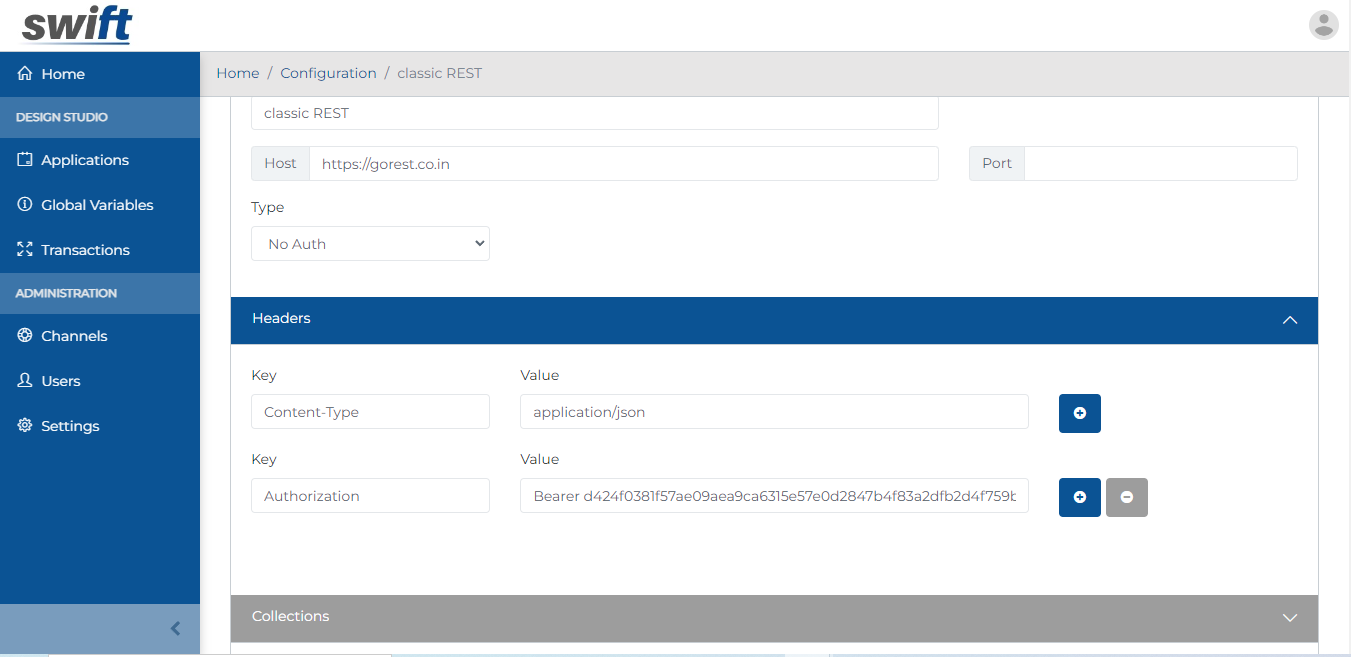Open the user profile avatar
The image size is (1351, 657).
[x=1323, y=25]
